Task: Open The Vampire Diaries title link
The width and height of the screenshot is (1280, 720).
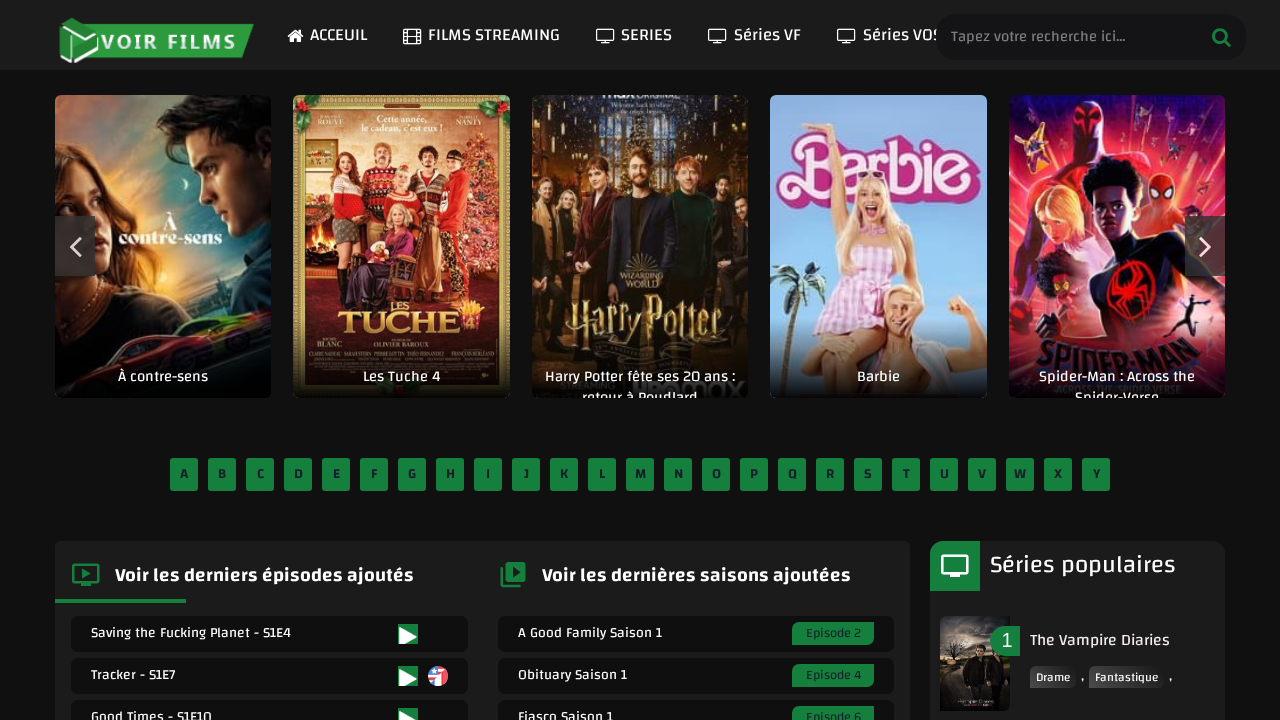Action: click(1099, 640)
